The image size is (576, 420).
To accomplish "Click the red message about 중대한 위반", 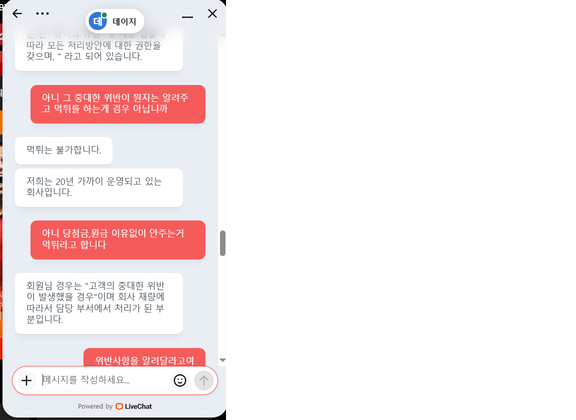I will (118, 104).
